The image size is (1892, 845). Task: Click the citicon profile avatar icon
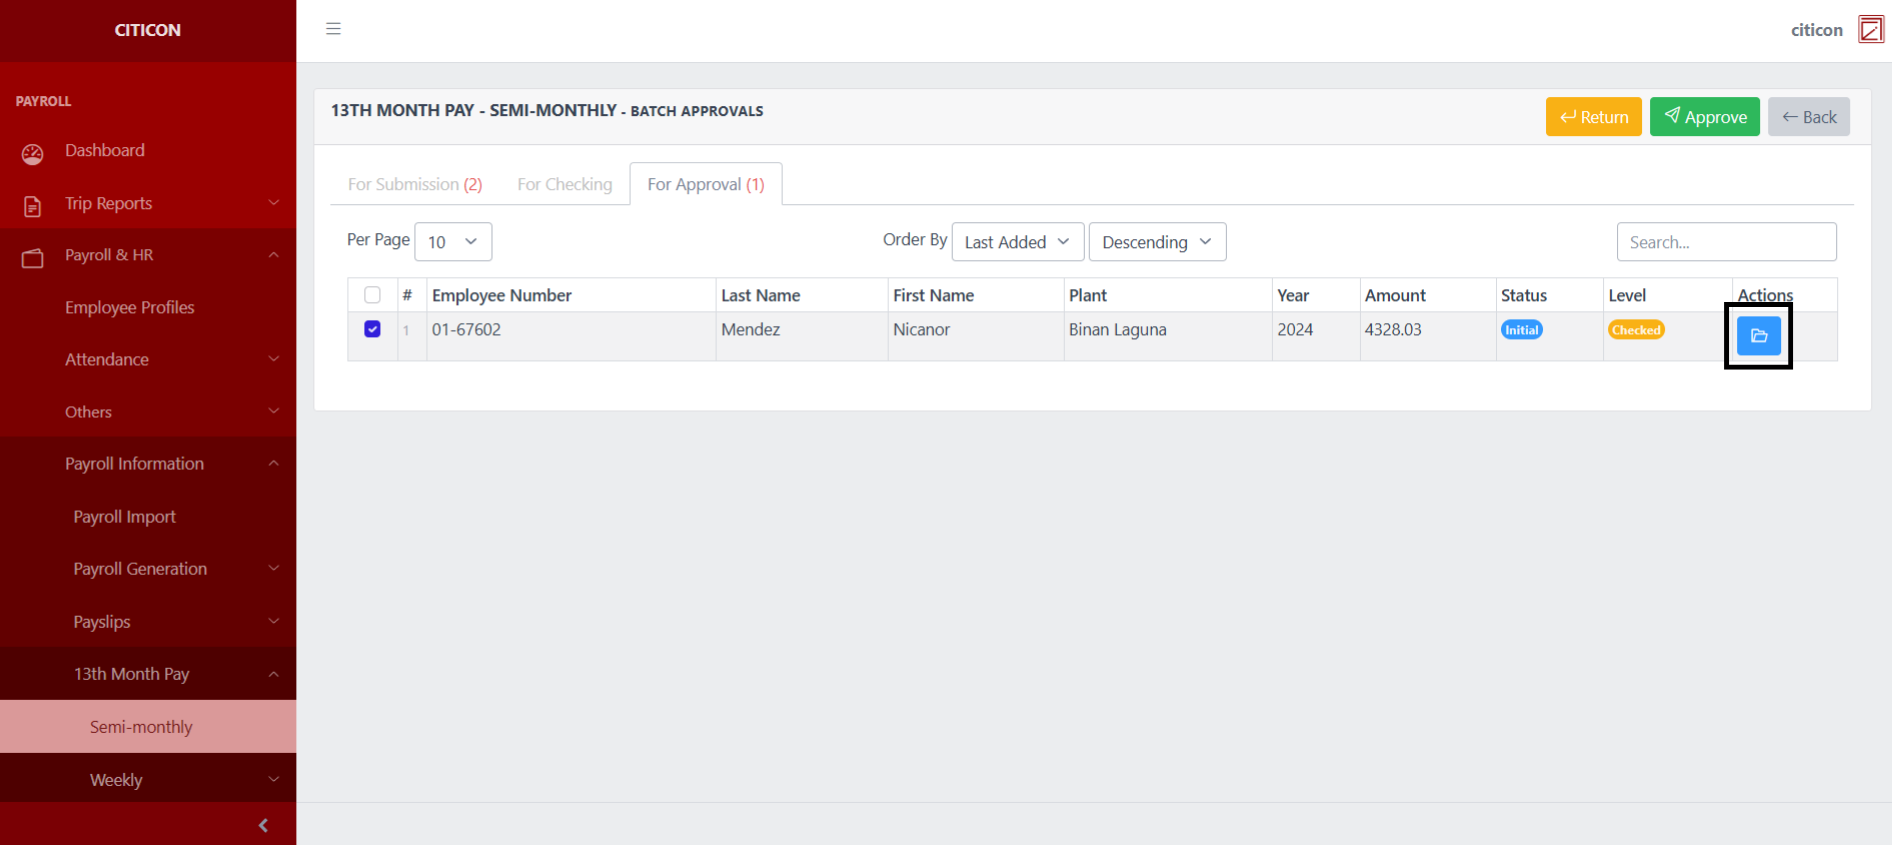[x=1870, y=30]
